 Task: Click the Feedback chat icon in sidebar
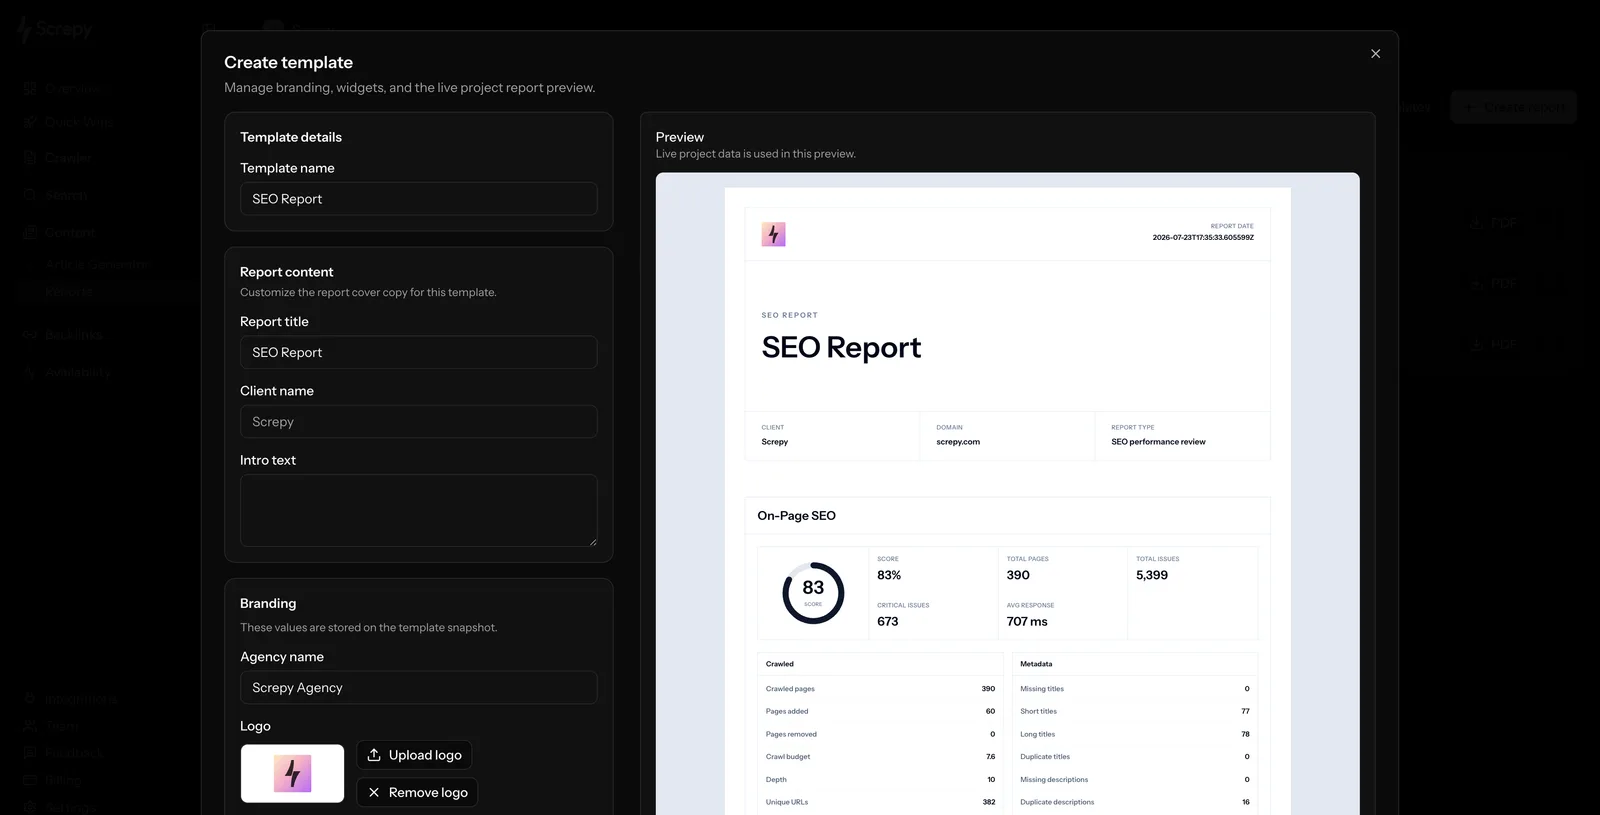pyautogui.click(x=30, y=753)
